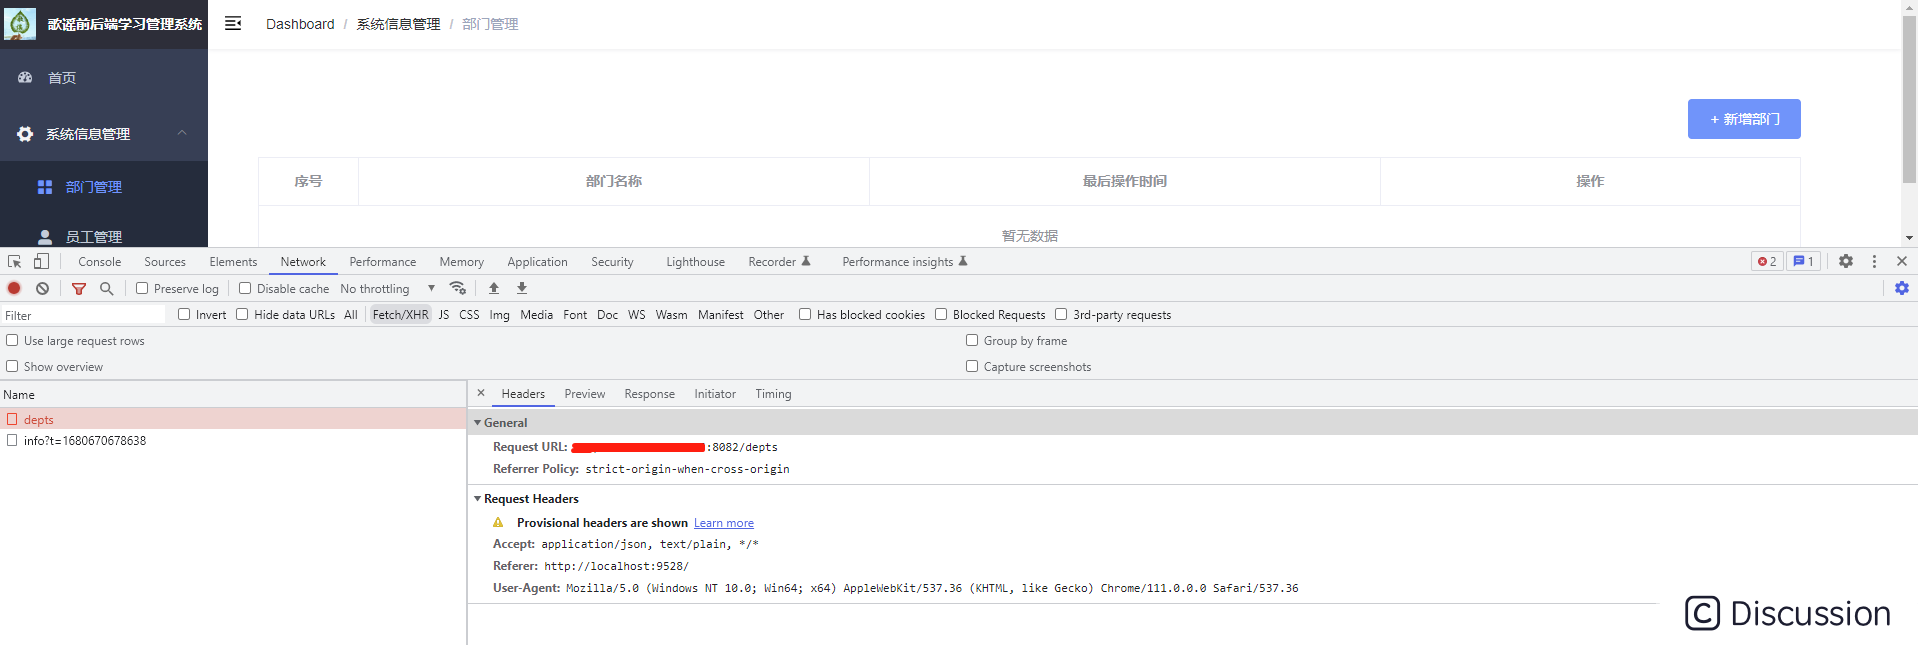Open the Preview tab of request
The width and height of the screenshot is (1918, 645).
coord(585,394)
